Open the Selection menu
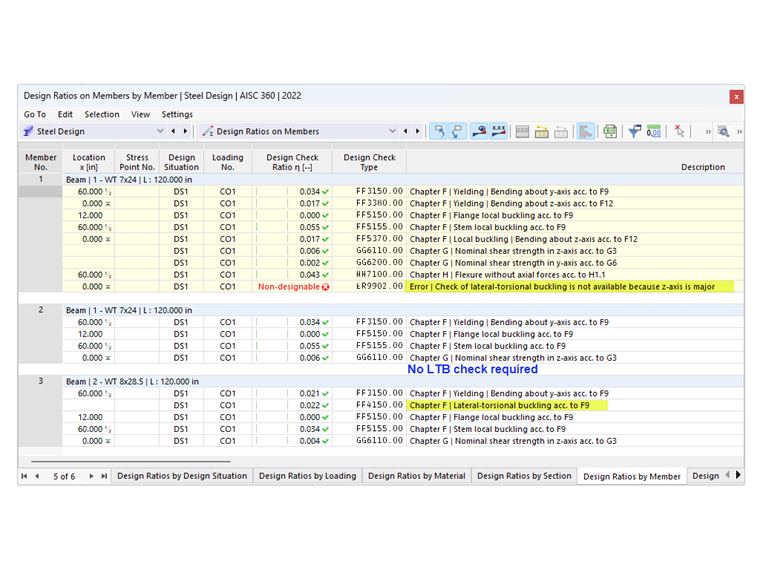760x570 pixels. coord(102,114)
